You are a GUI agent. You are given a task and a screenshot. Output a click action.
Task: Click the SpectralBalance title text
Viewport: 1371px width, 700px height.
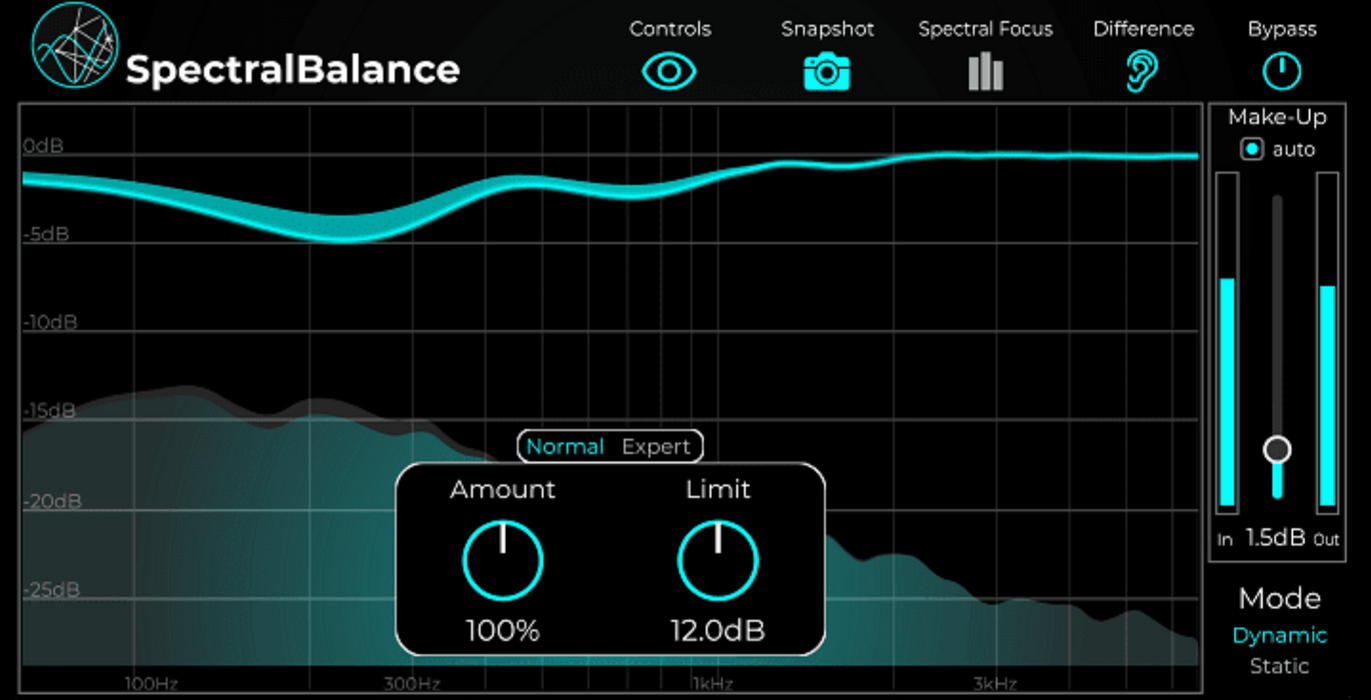[x=292, y=70]
